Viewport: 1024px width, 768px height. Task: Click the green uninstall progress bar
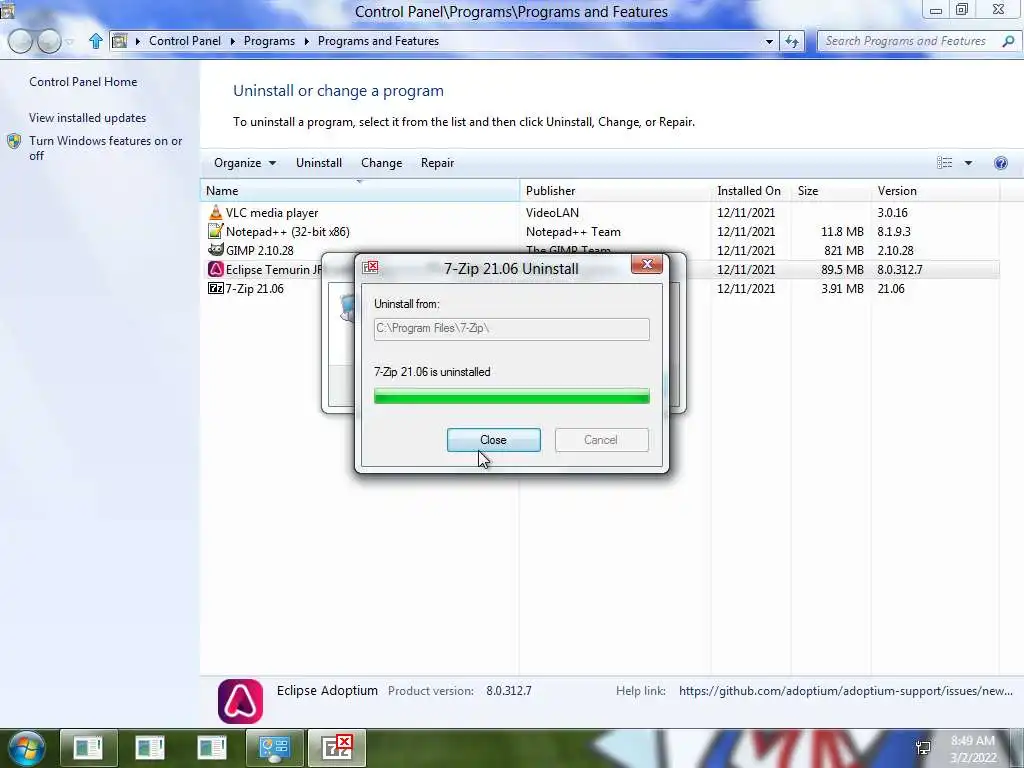click(511, 396)
